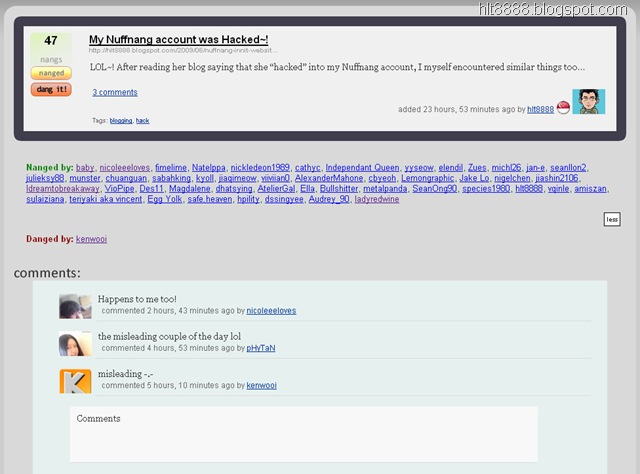Image resolution: width=640 pixels, height=474 pixels.
Task: Open pHyTaN commenter name link
Action: (x=261, y=348)
